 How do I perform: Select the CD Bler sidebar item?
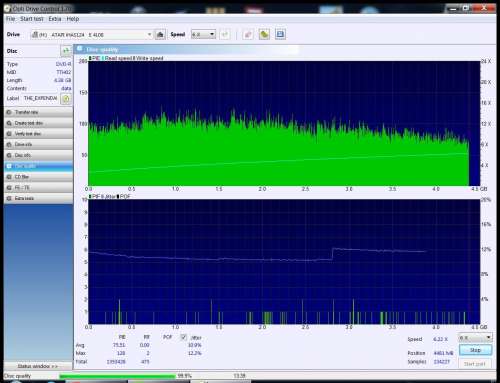click(39, 177)
